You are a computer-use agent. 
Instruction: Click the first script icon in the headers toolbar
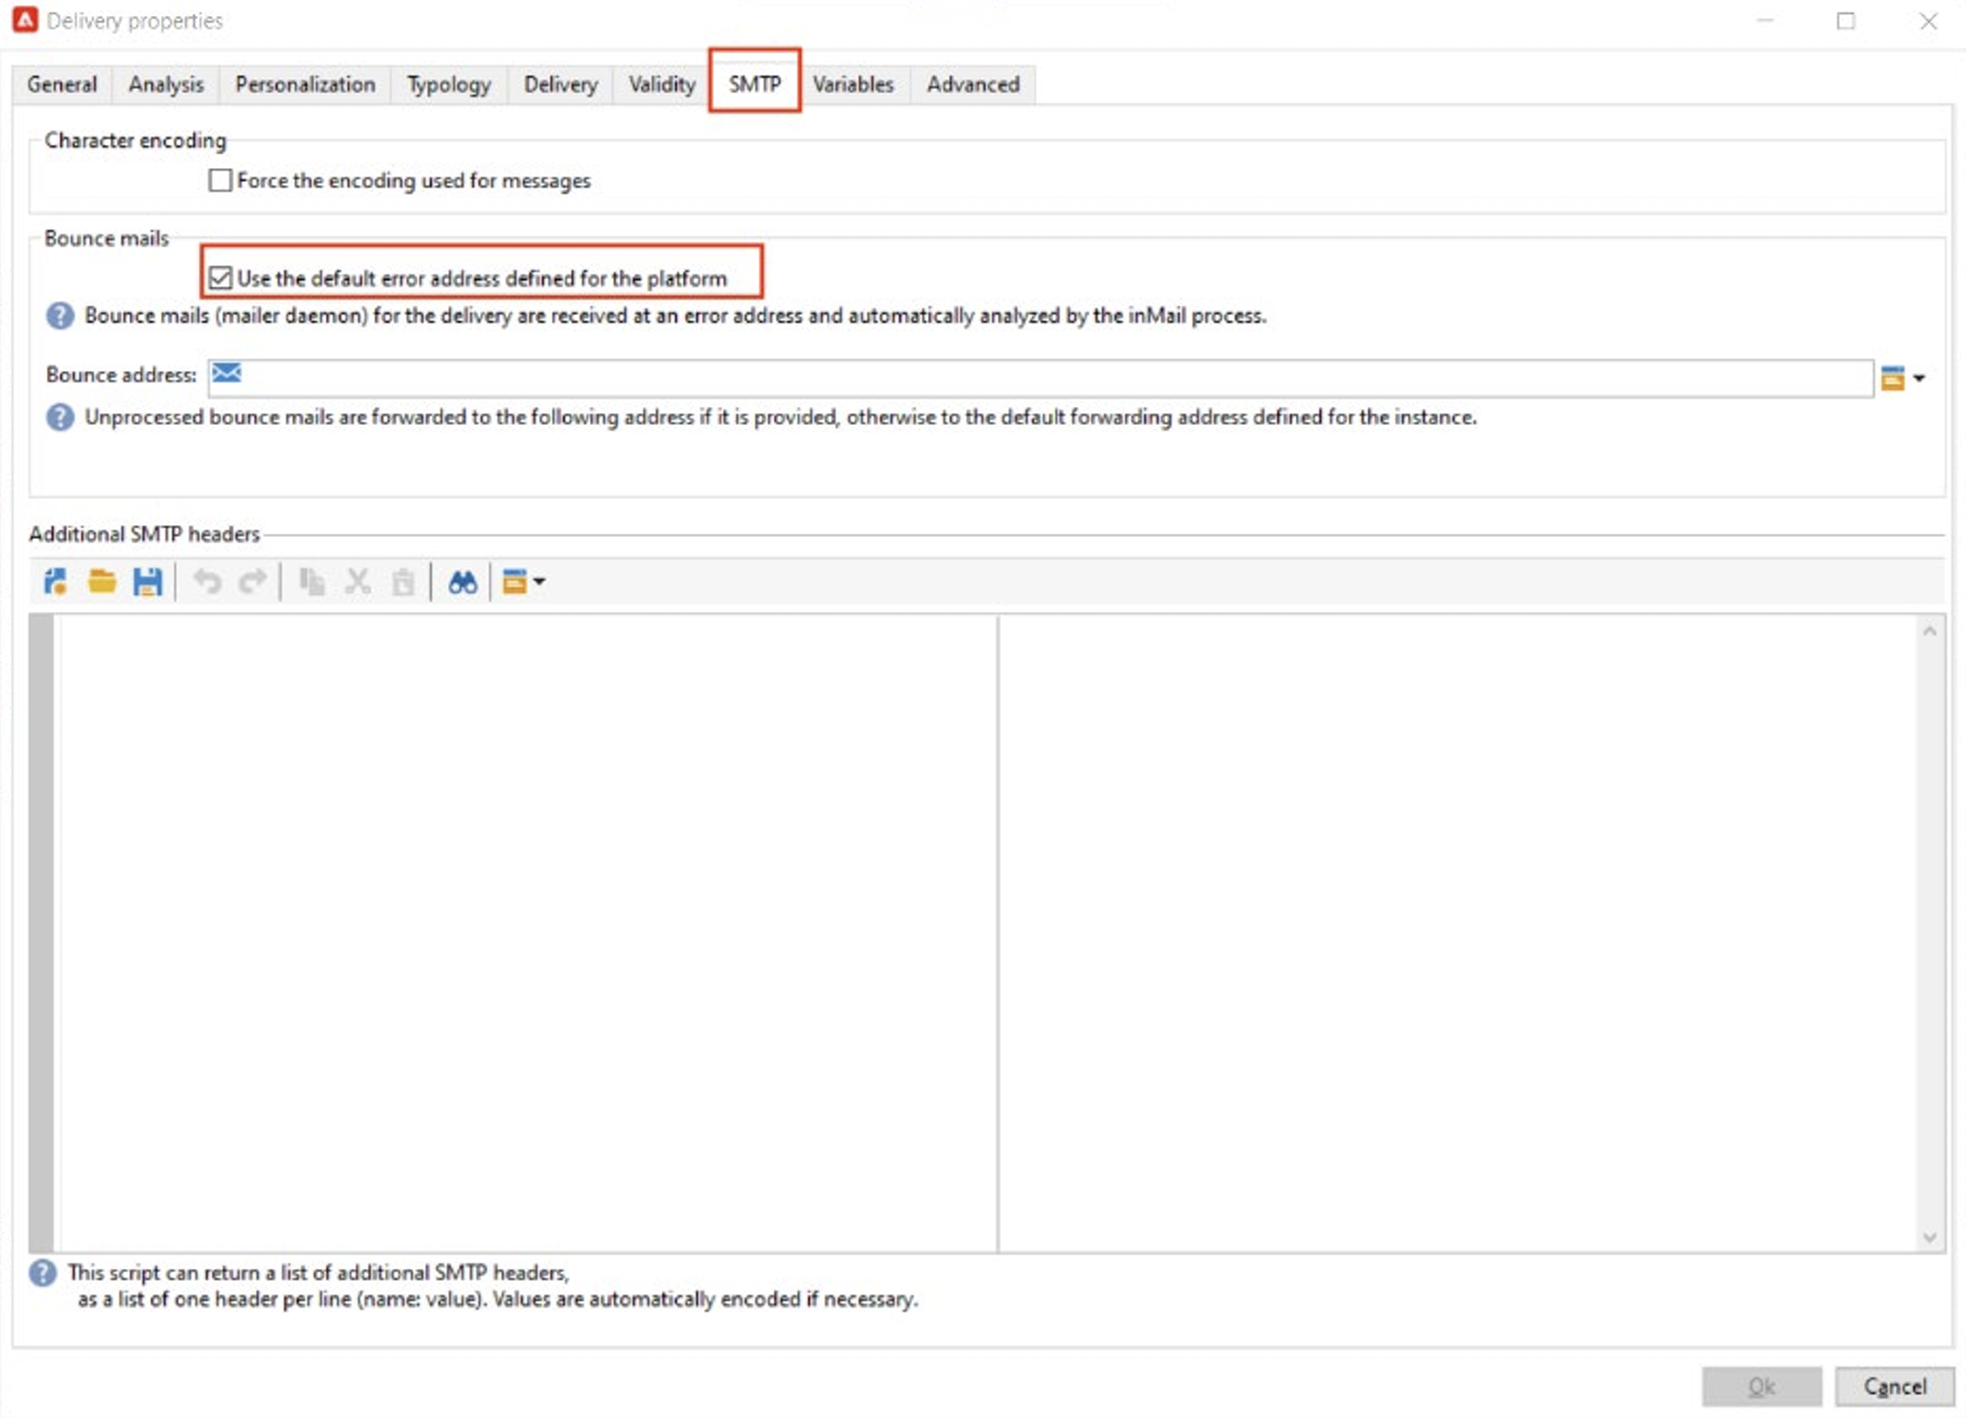tap(56, 582)
